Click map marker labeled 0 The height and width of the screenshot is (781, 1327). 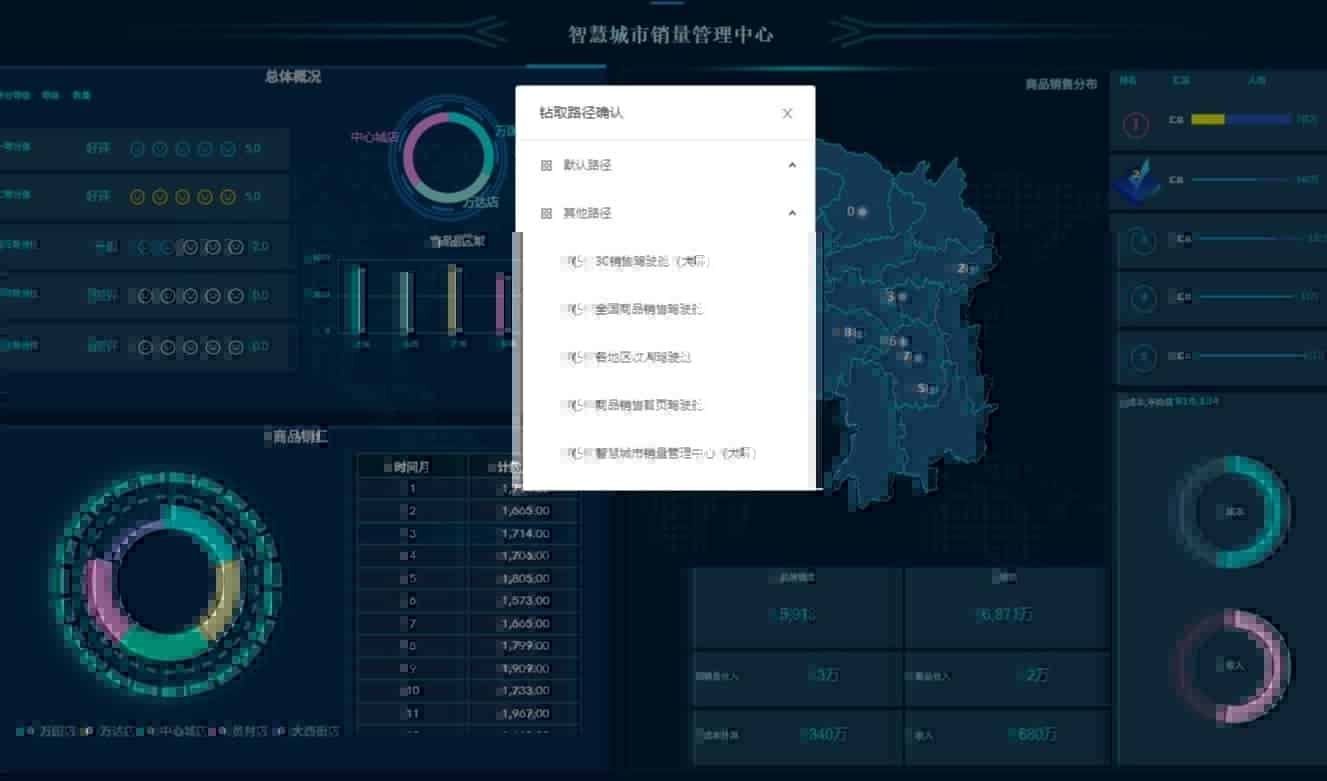[x=856, y=211]
